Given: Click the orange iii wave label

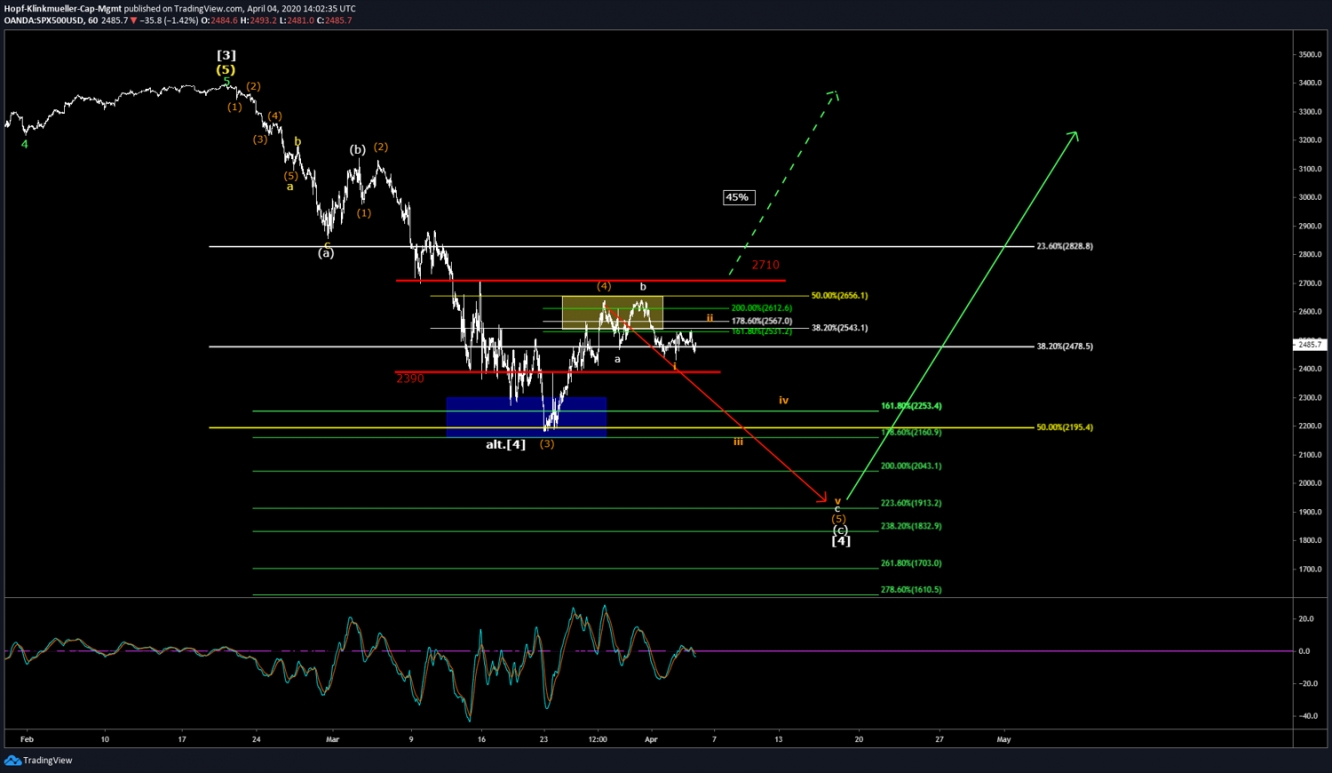Looking at the screenshot, I should 738,441.
